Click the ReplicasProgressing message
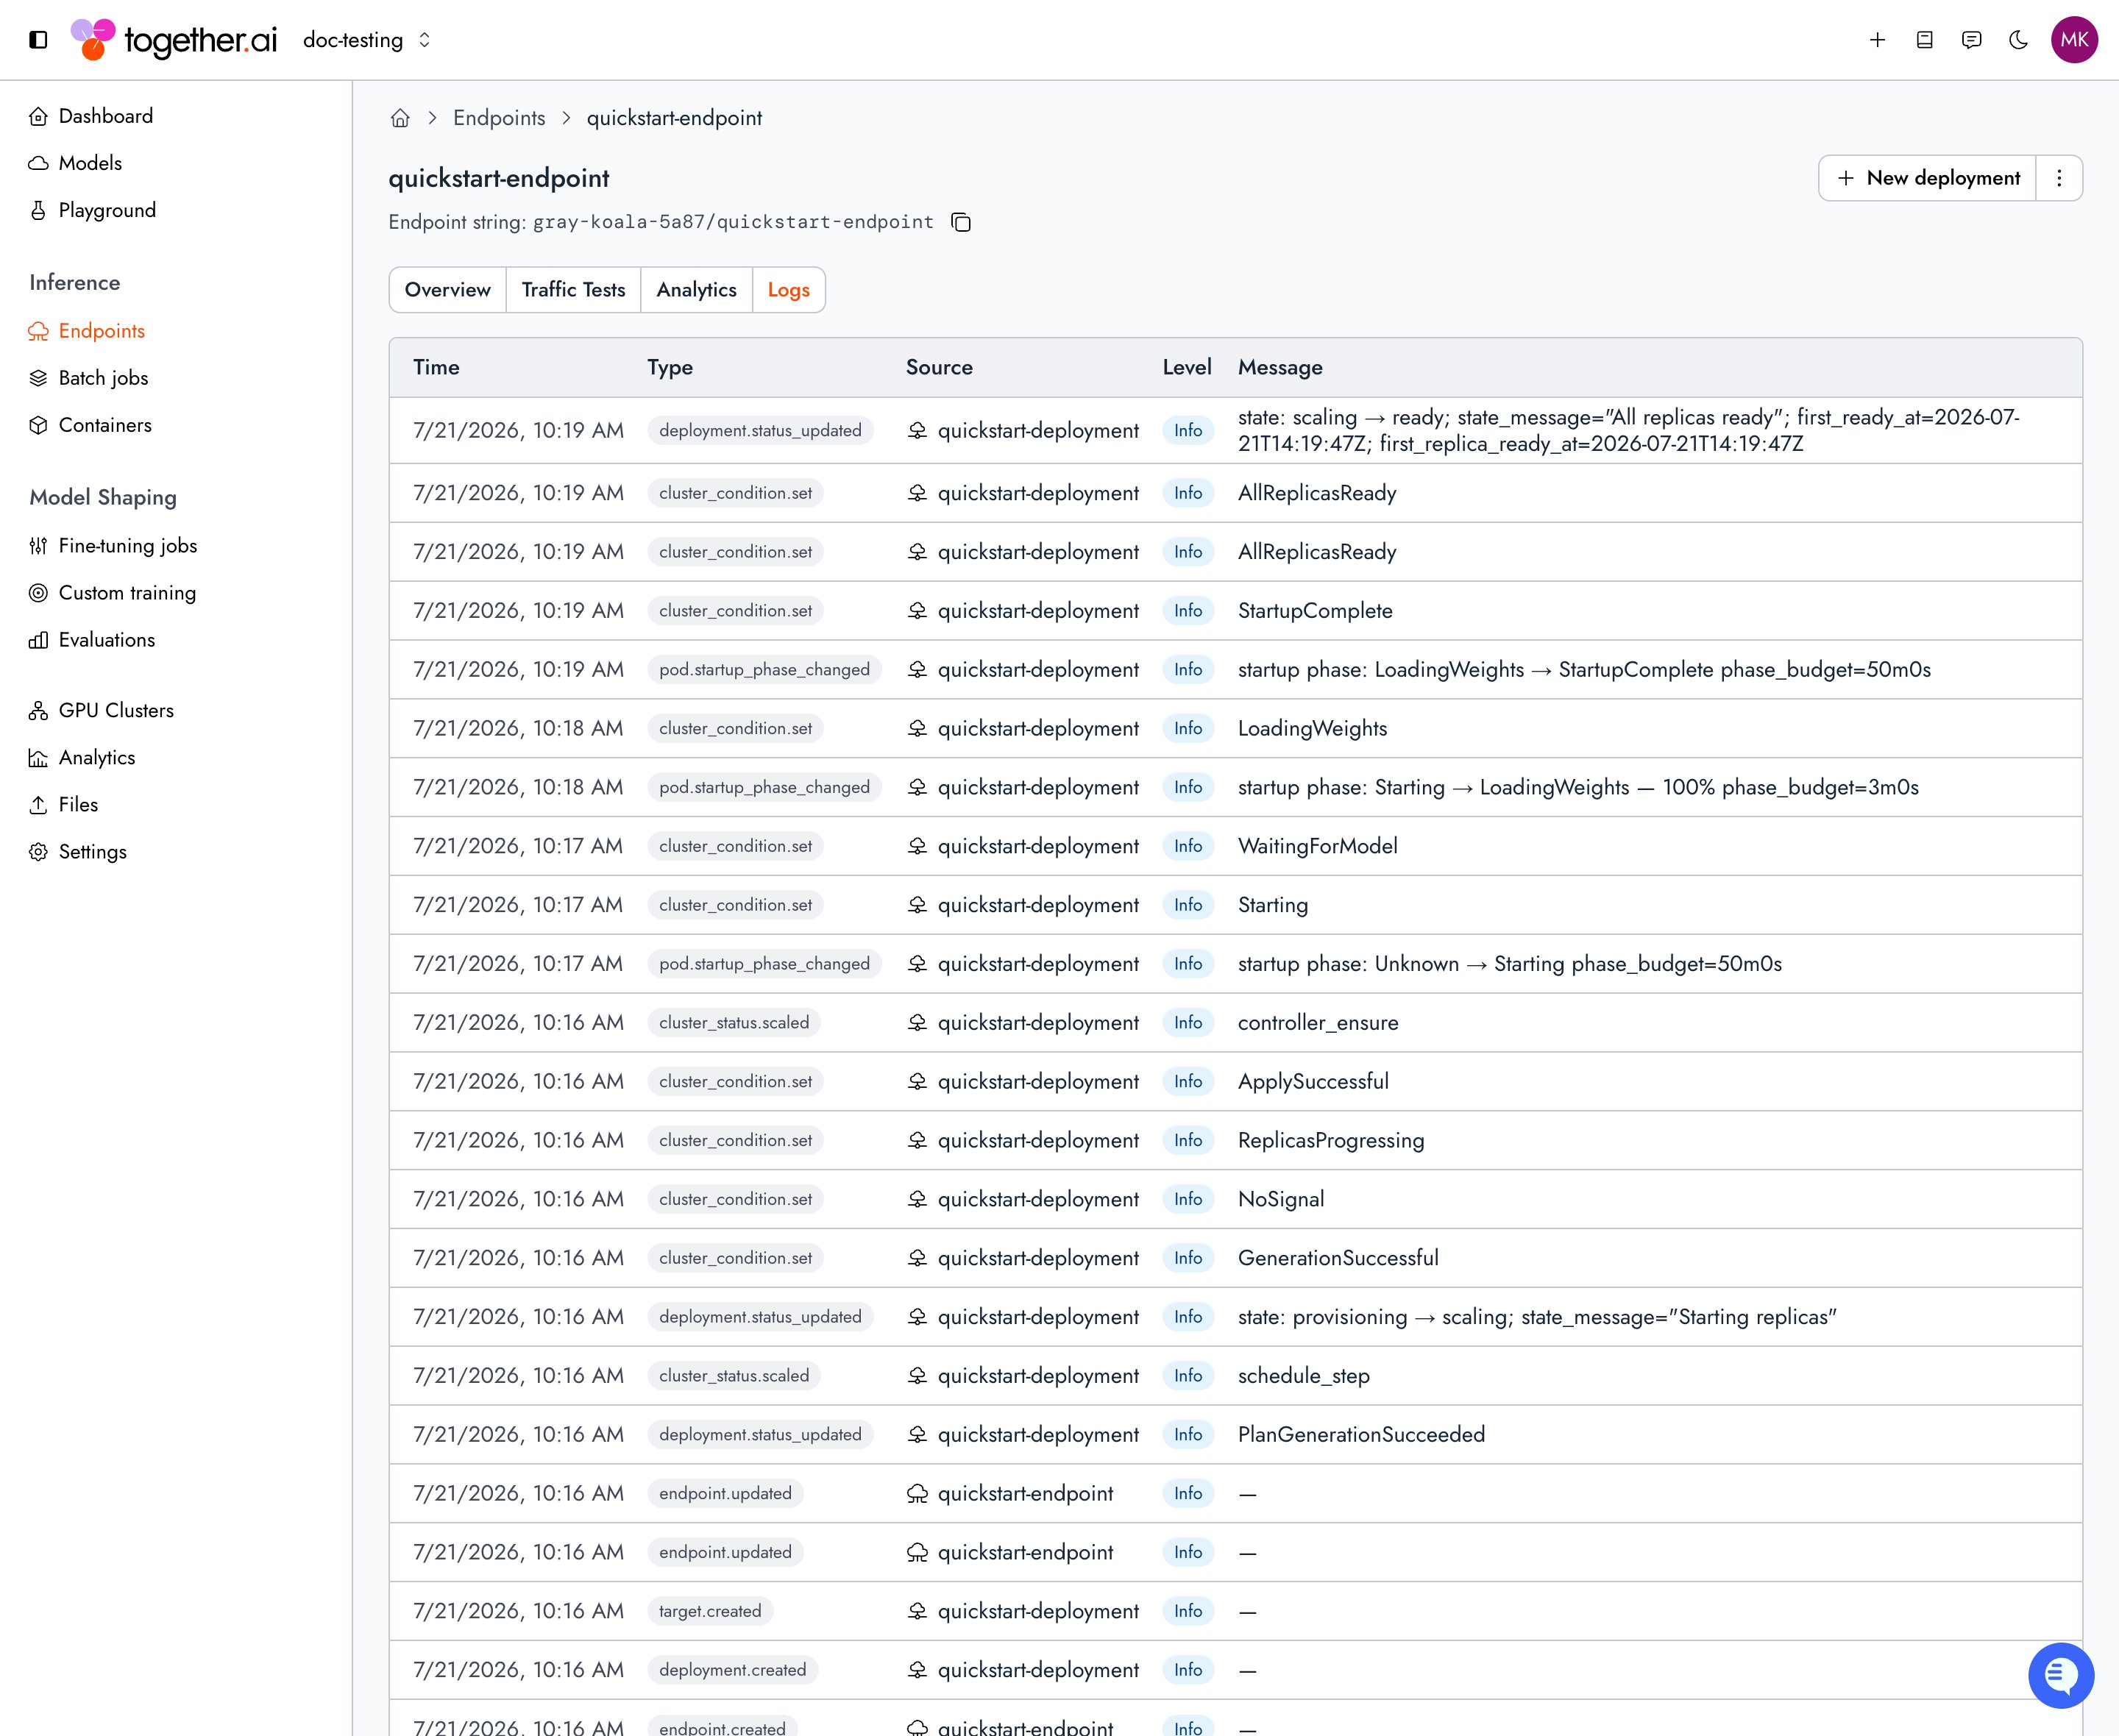2119x1736 pixels. pos(1331,1141)
